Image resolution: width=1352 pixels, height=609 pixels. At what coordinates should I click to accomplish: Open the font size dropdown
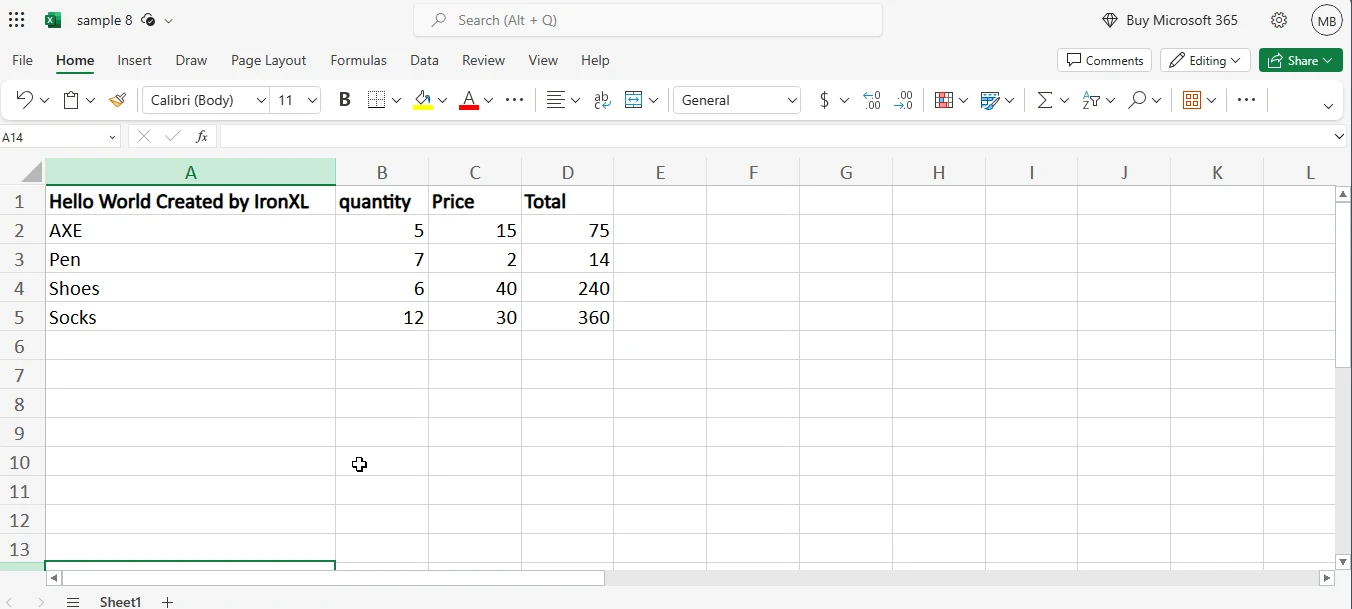(x=313, y=100)
